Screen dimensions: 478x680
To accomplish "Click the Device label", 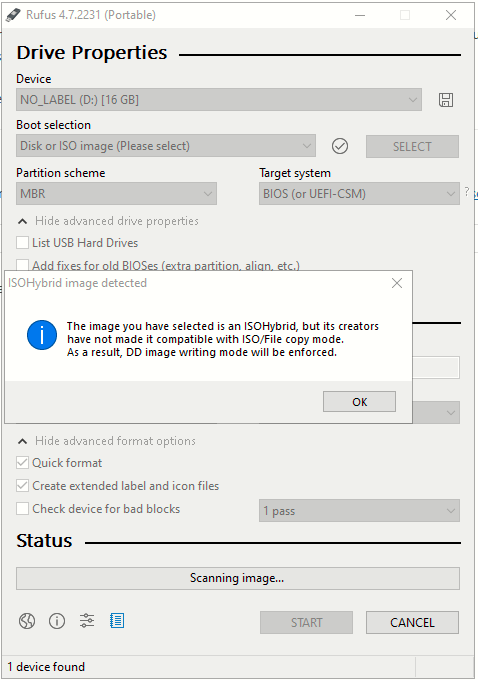I will pos(34,79).
